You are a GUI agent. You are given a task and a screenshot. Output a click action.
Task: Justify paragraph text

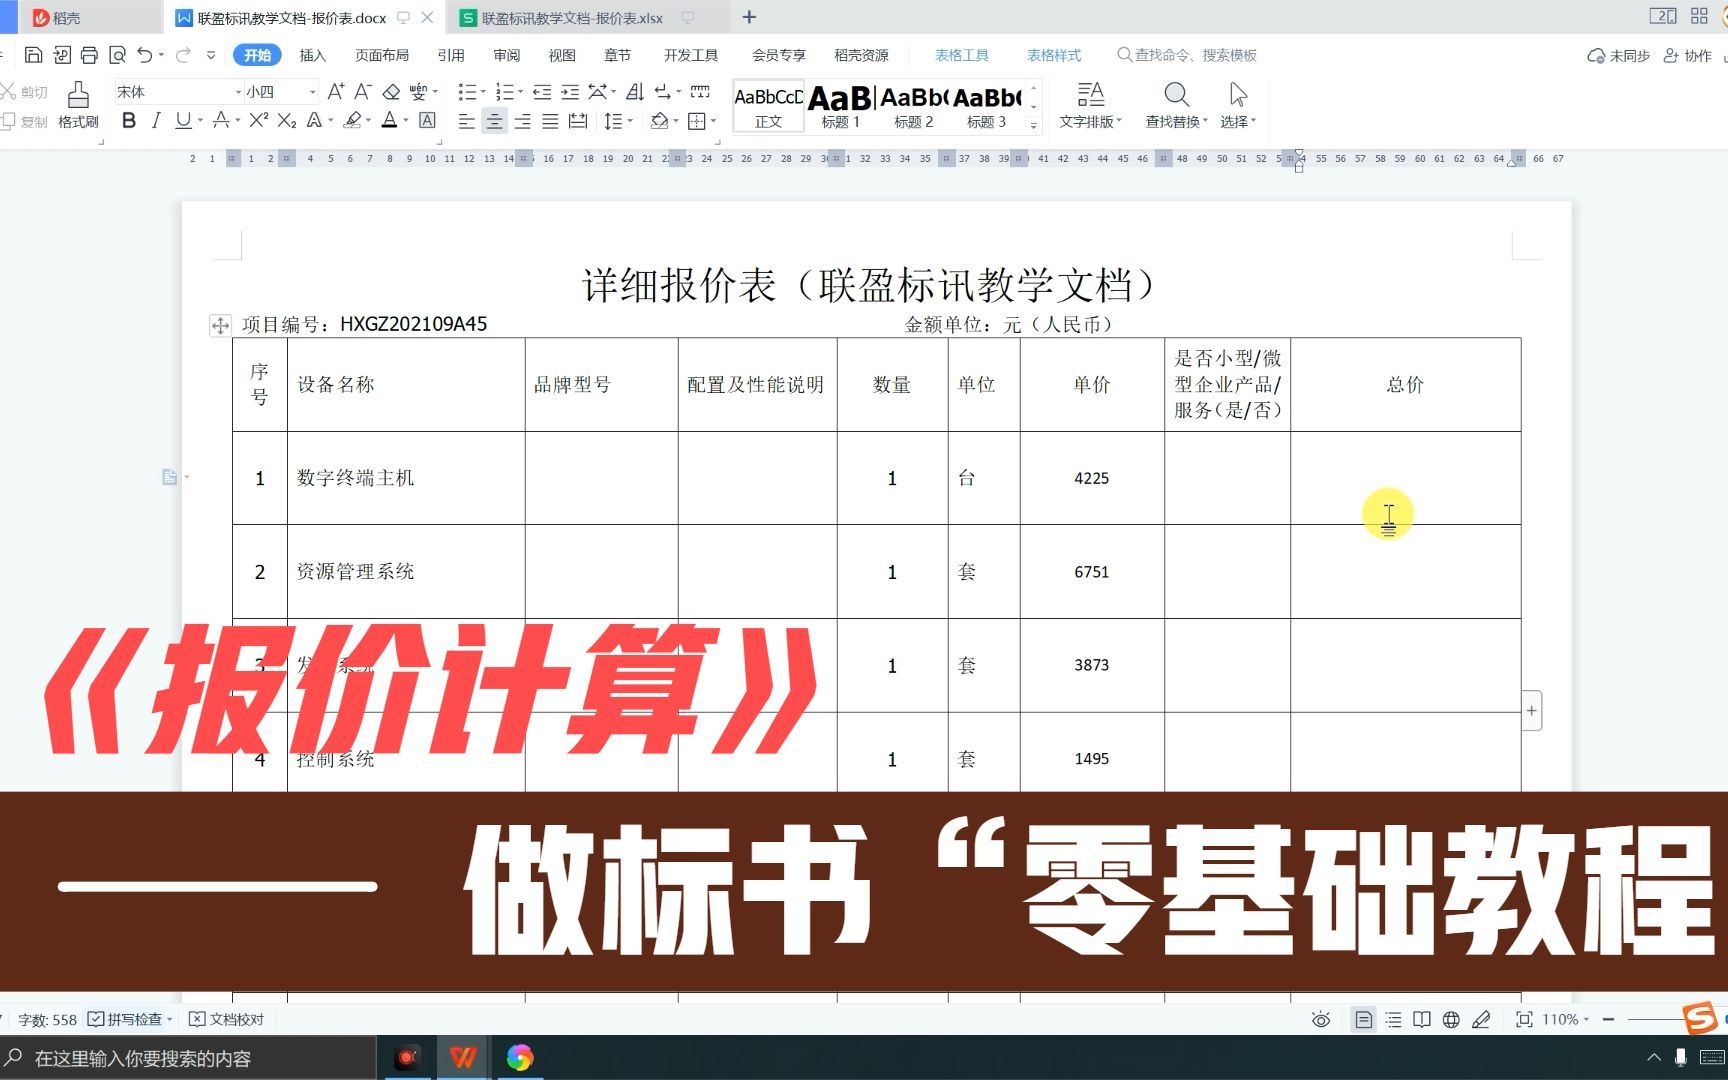[x=550, y=121]
